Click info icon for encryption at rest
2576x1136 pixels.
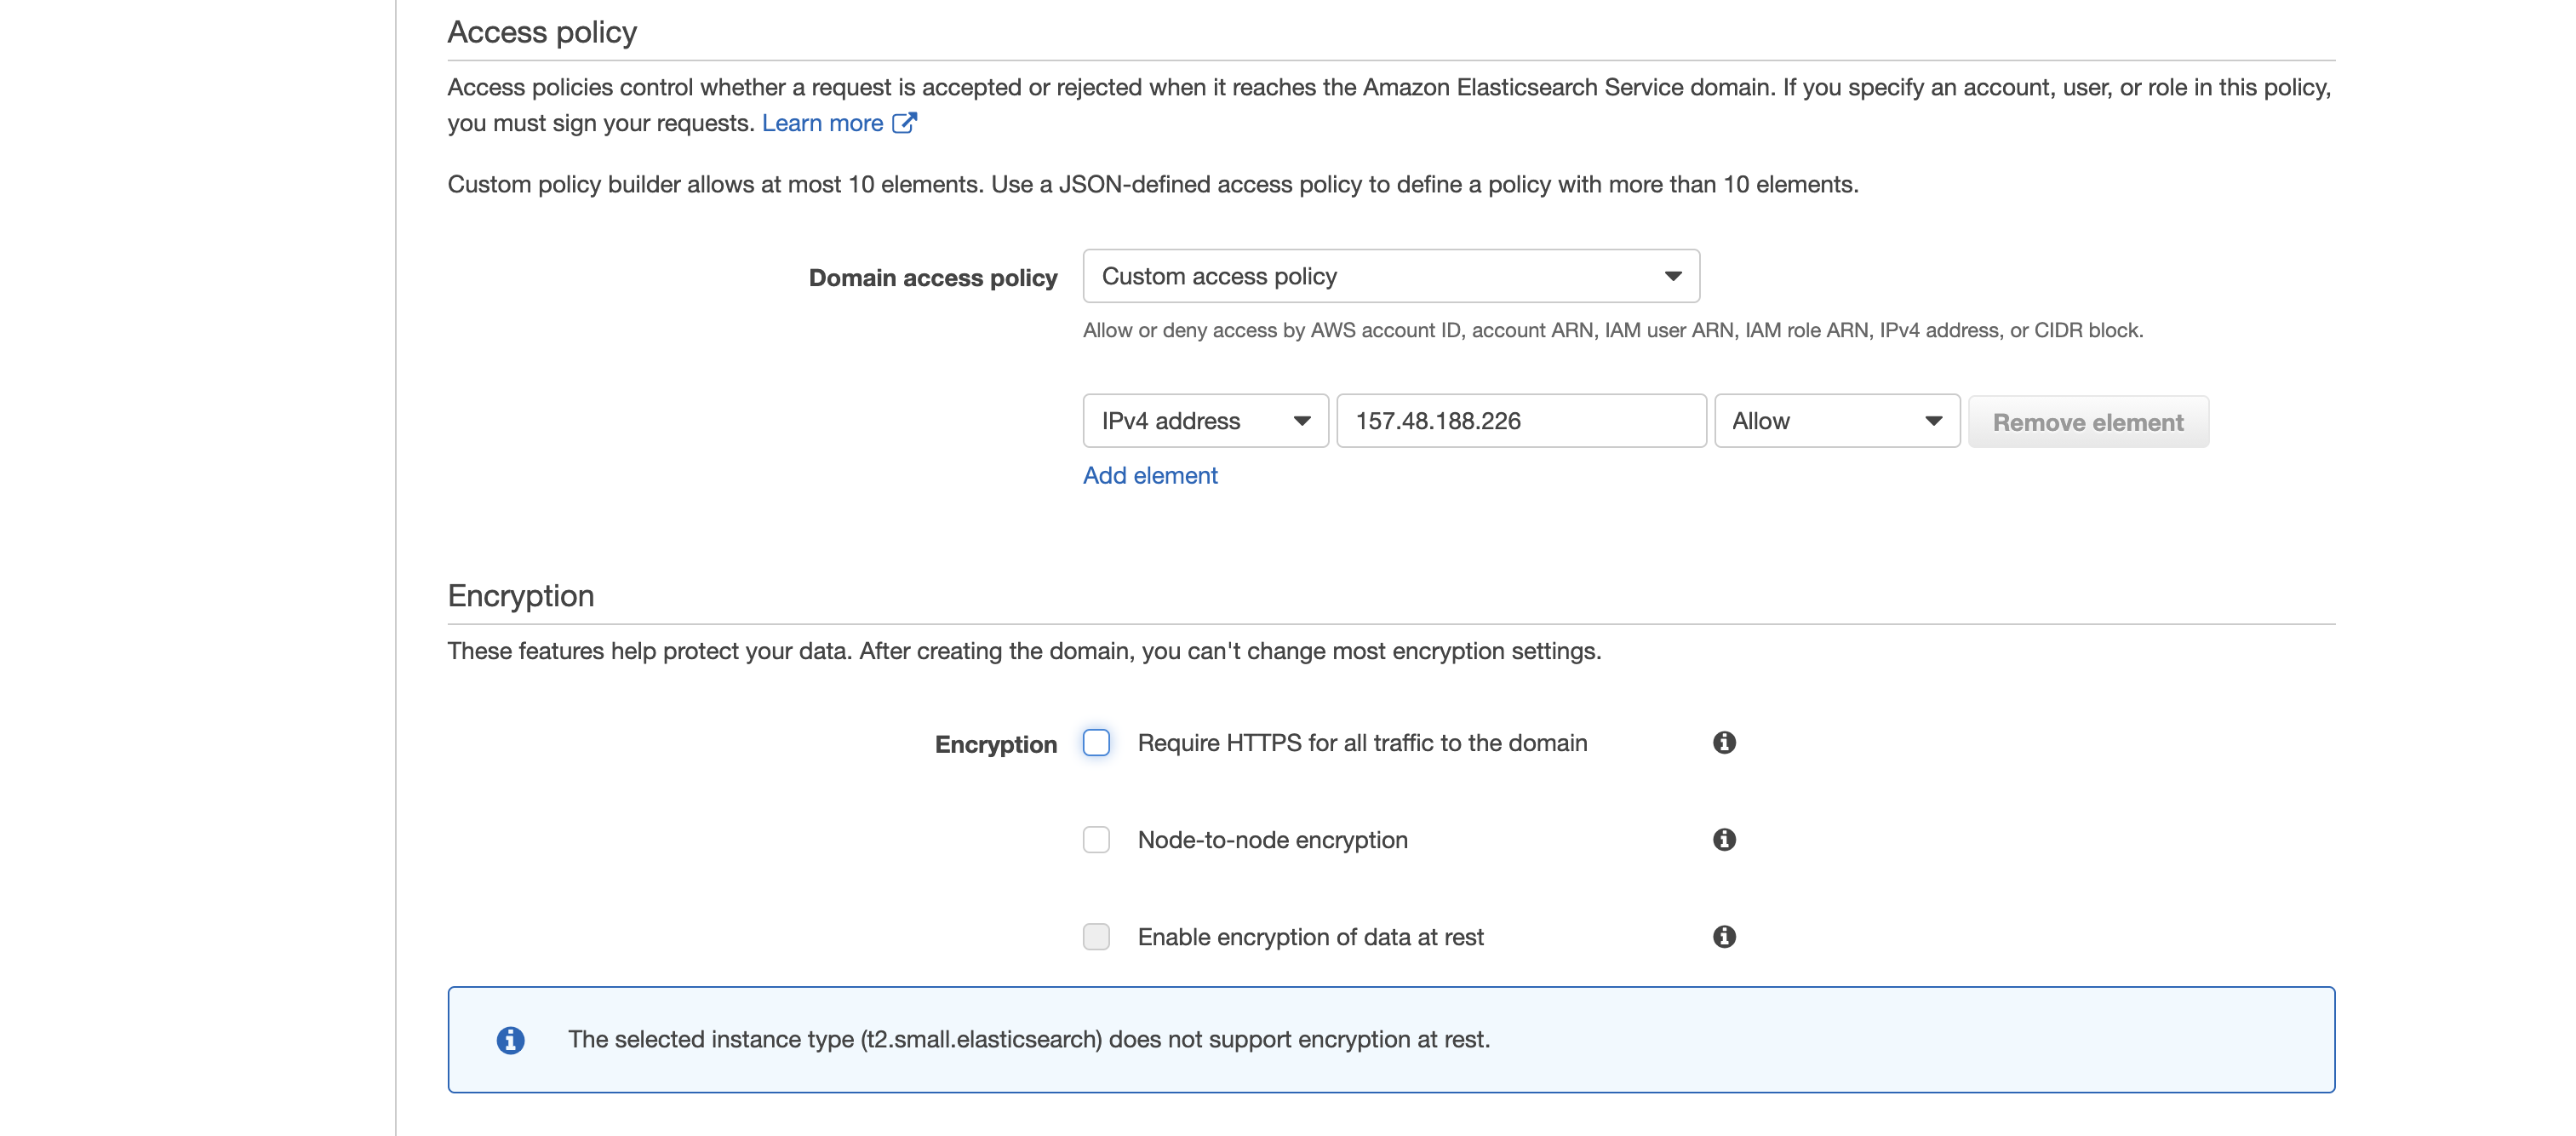point(1724,936)
